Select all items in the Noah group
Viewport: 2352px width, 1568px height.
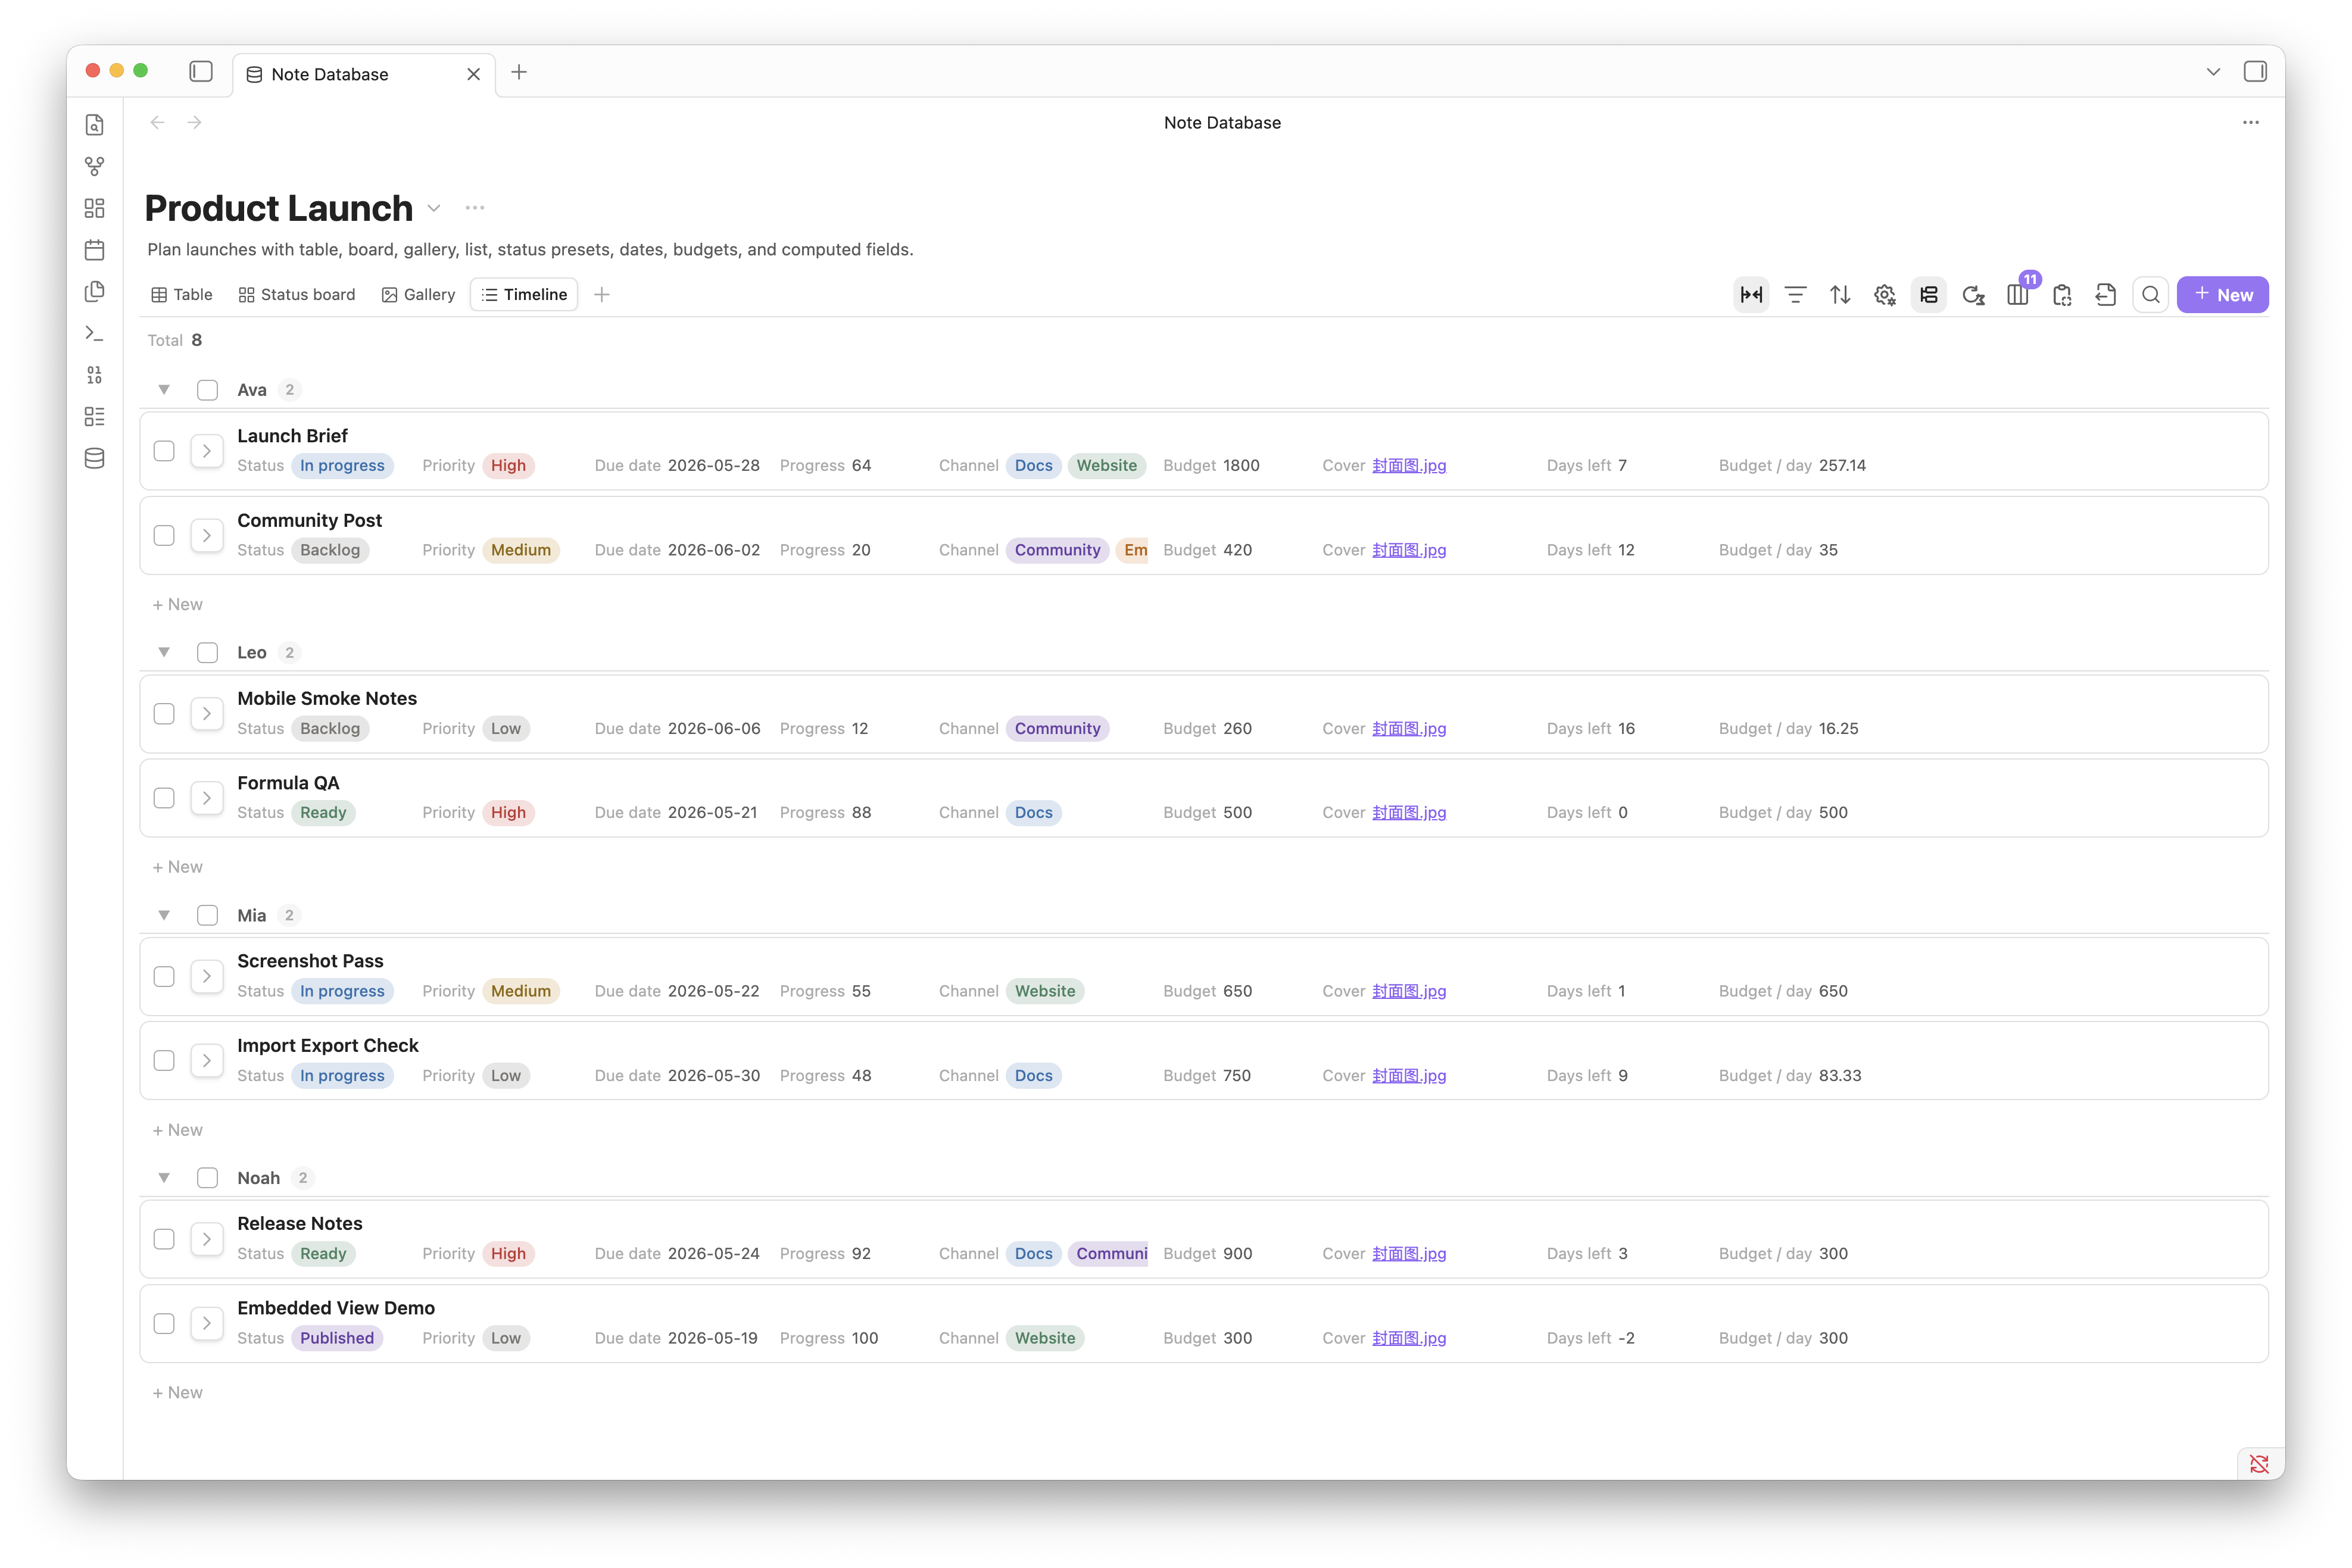click(x=207, y=1178)
